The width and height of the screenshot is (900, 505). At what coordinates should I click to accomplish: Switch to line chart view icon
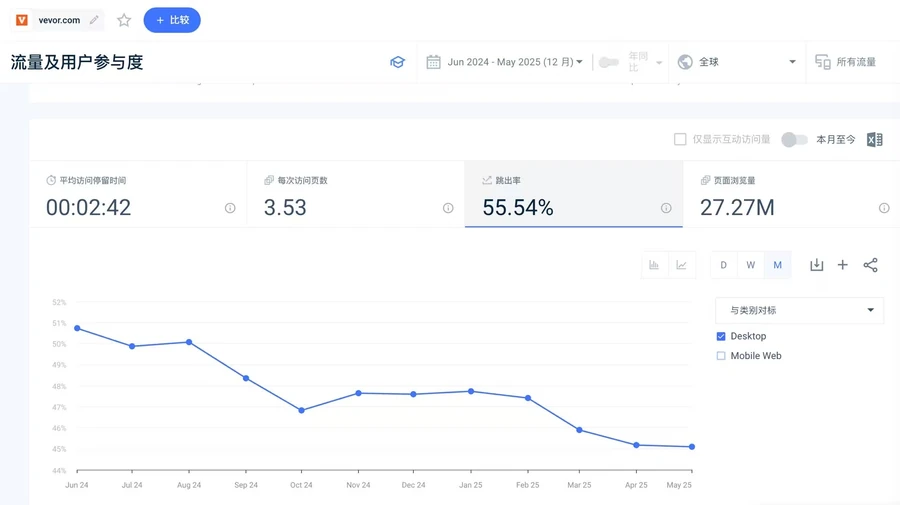coord(681,265)
